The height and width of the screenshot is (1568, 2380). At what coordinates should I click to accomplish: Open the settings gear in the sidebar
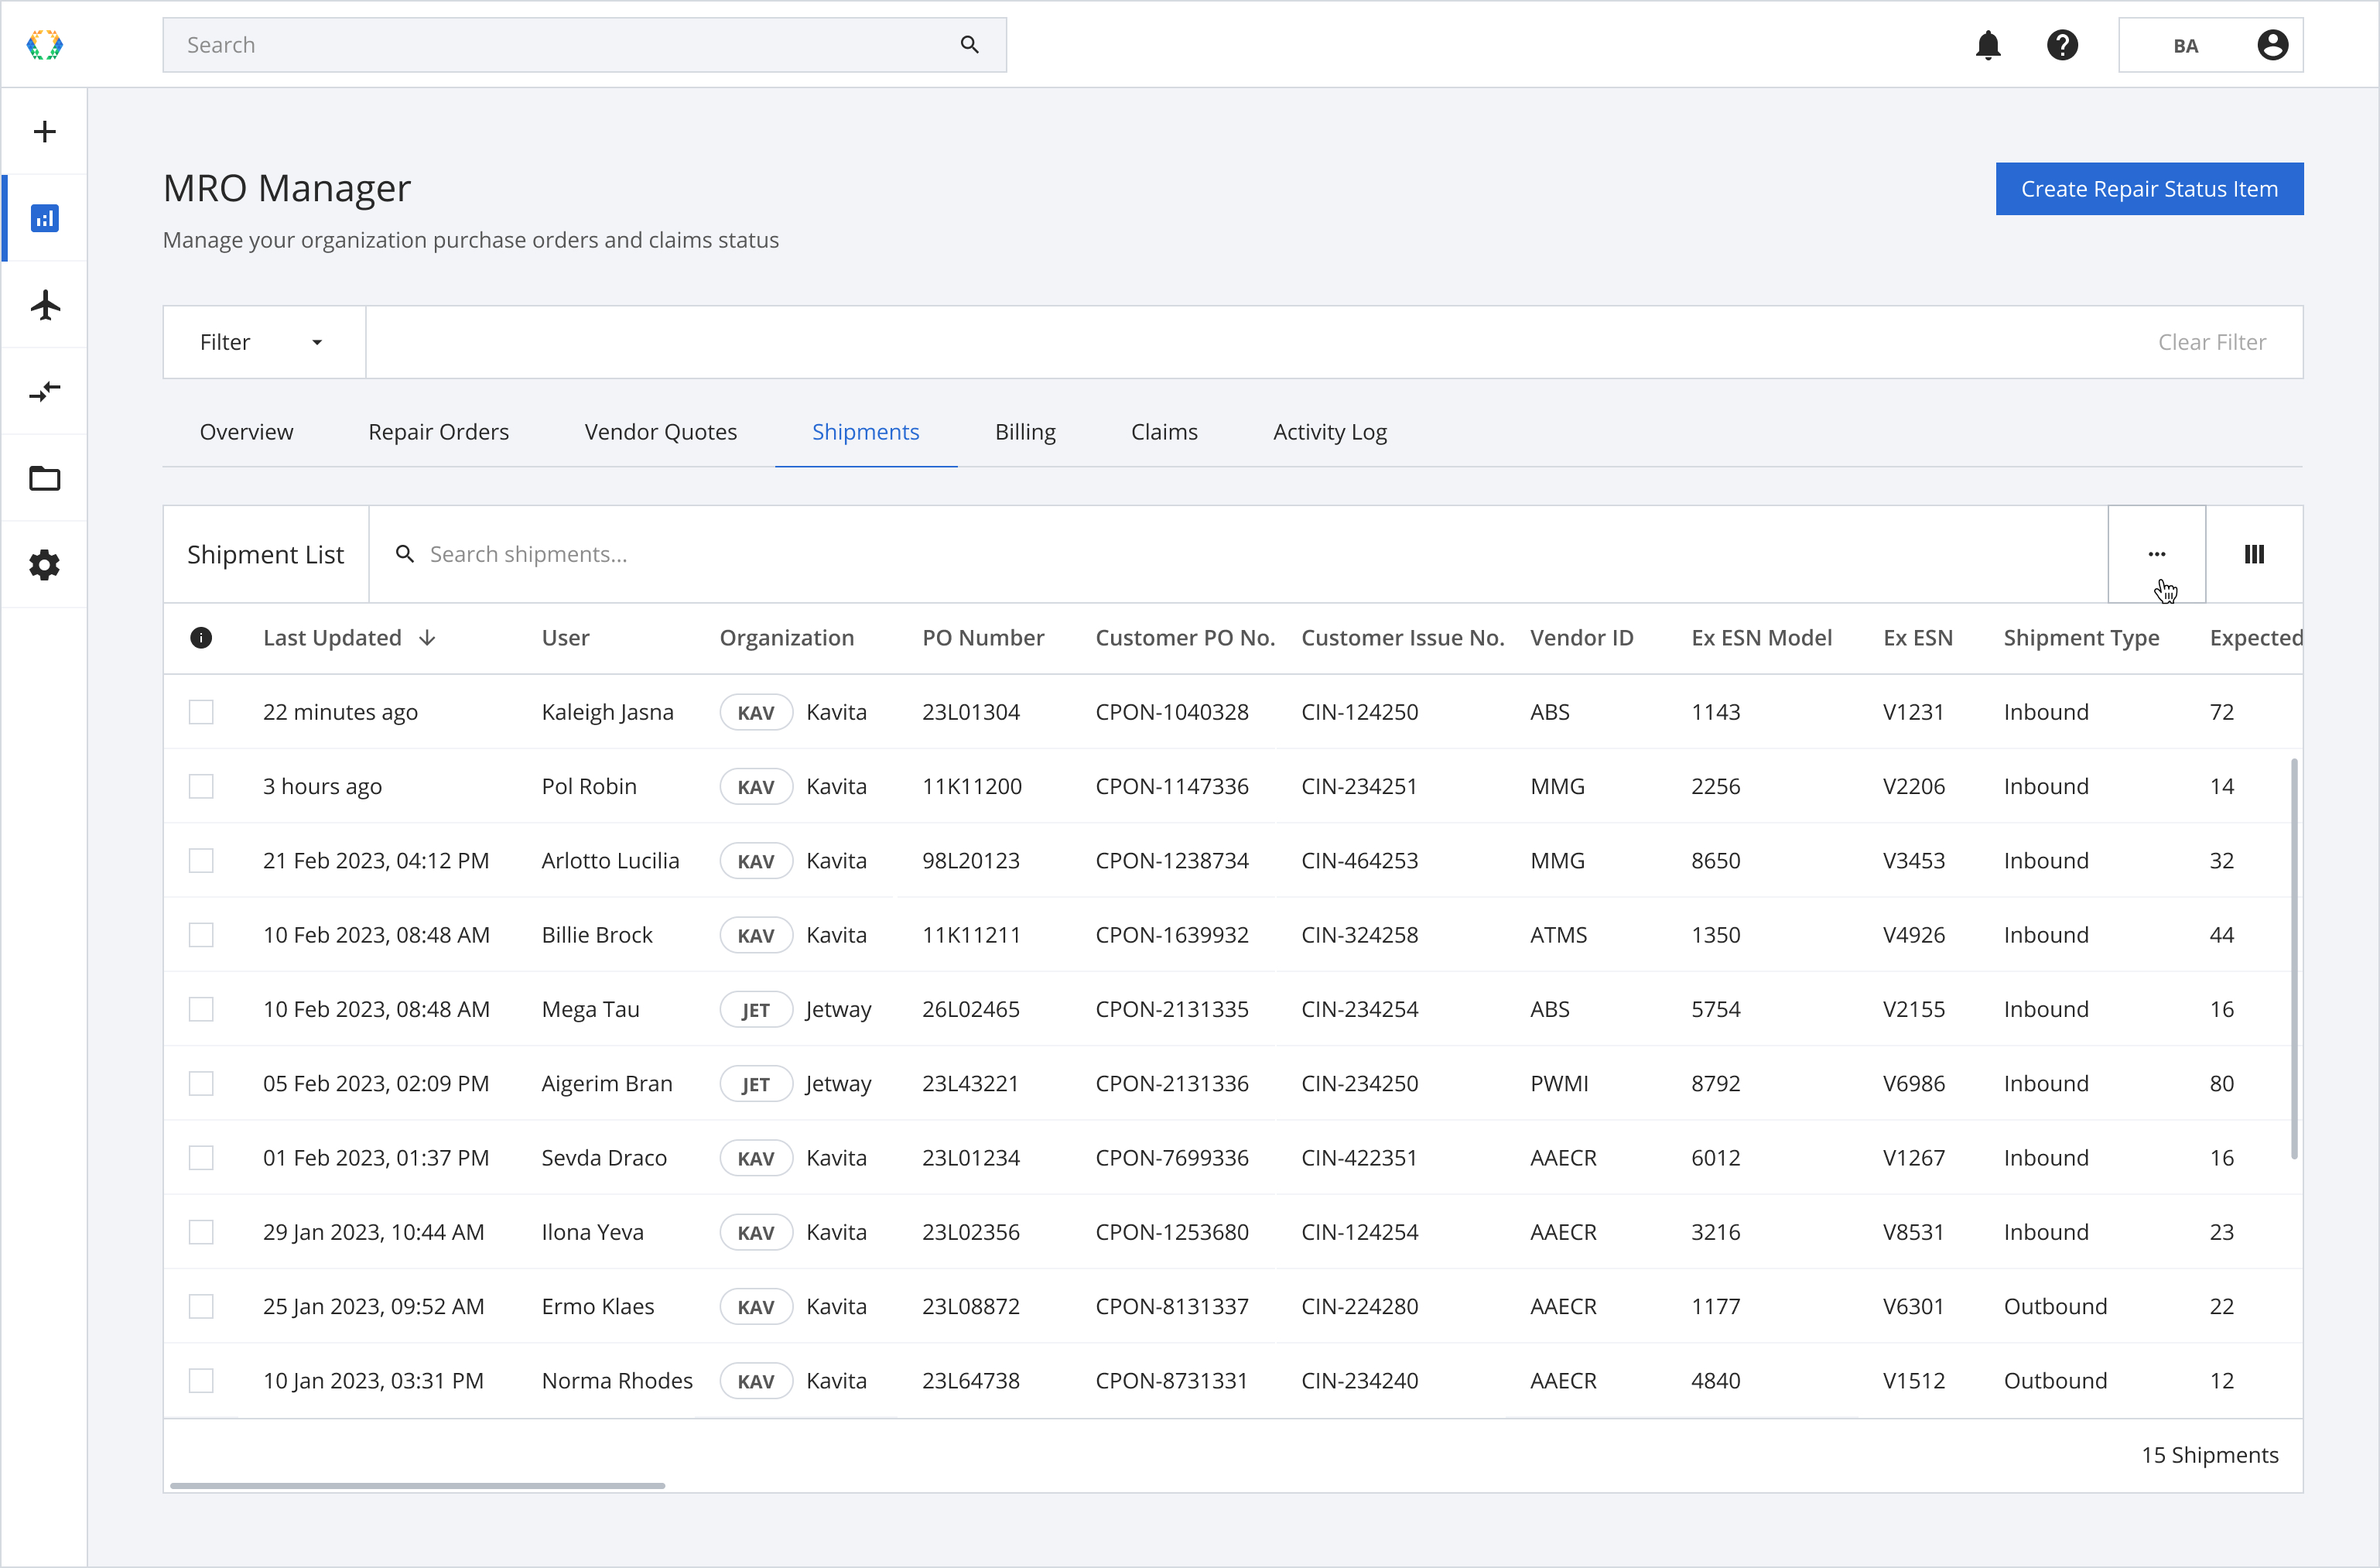pyautogui.click(x=44, y=565)
